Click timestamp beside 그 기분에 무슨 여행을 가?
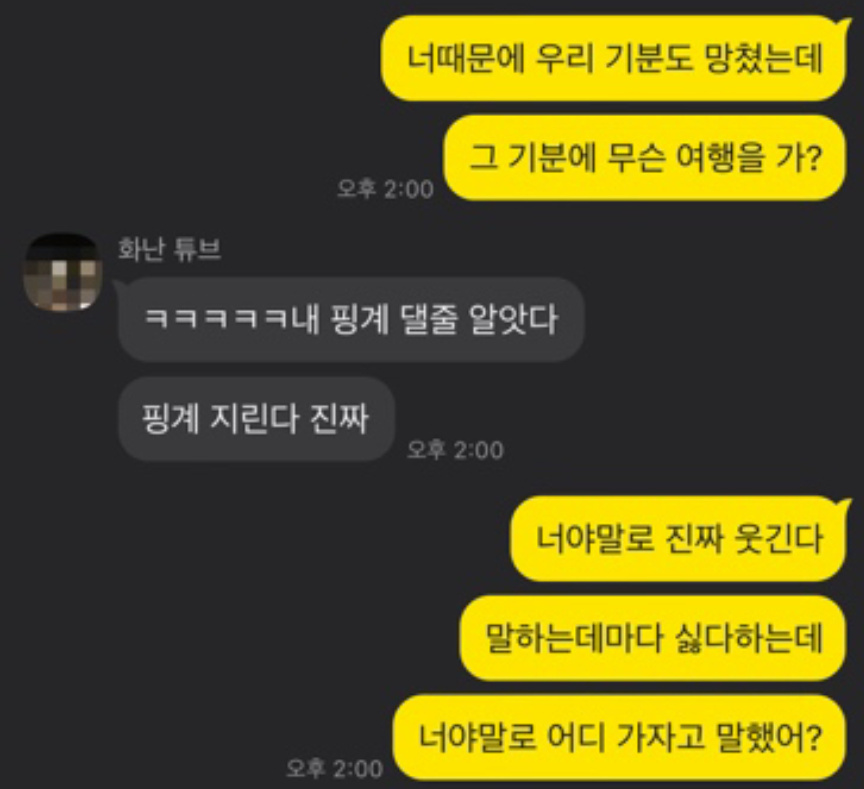 pyautogui.click(x=385, y=189)
